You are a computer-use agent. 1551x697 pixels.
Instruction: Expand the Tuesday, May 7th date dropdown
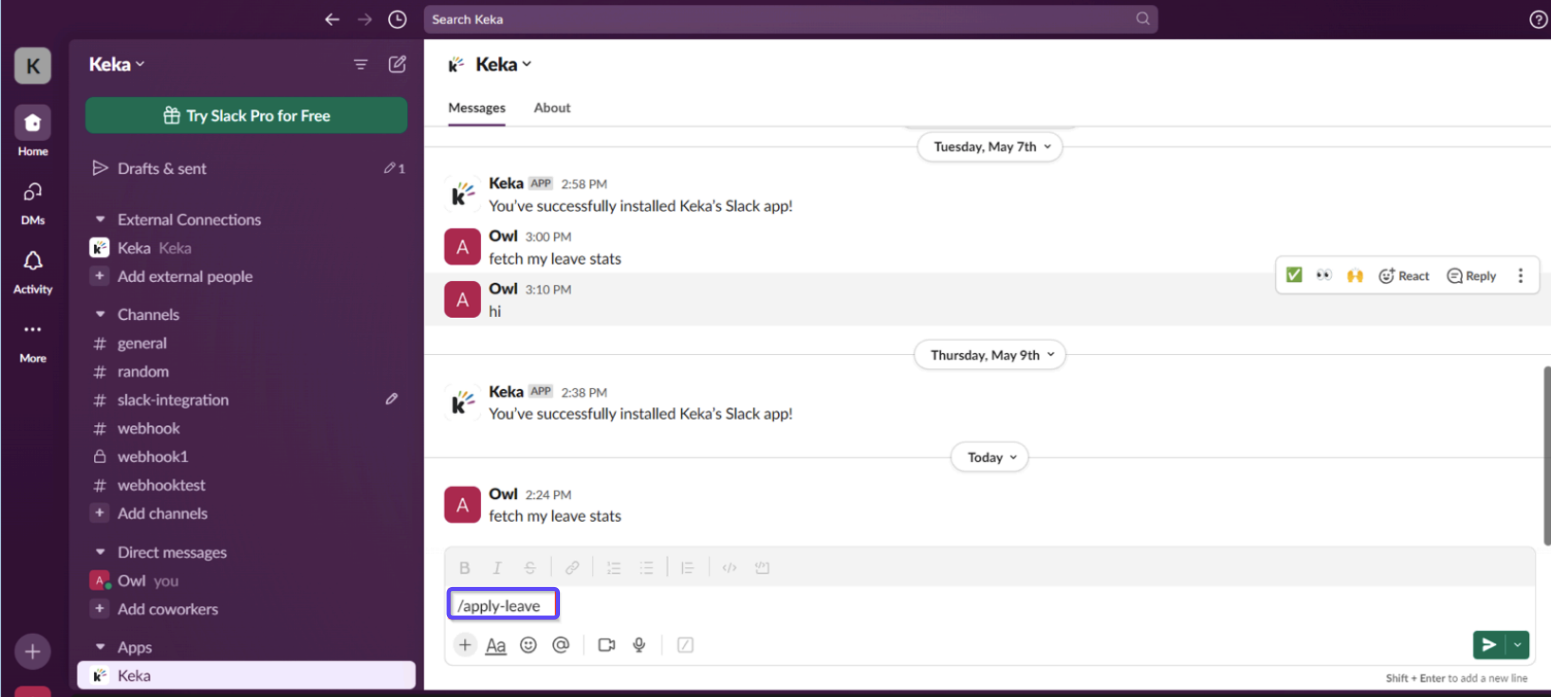(990, 146)
